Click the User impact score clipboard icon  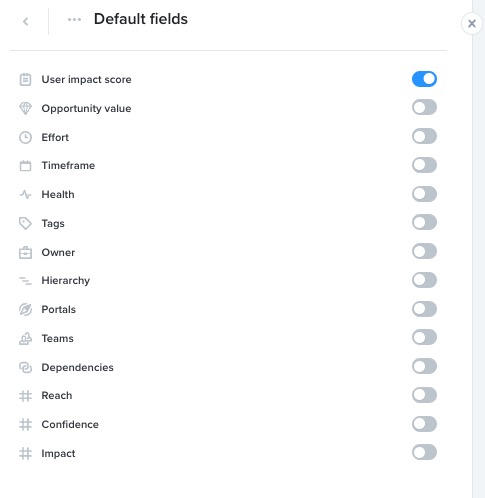[25, 79]
